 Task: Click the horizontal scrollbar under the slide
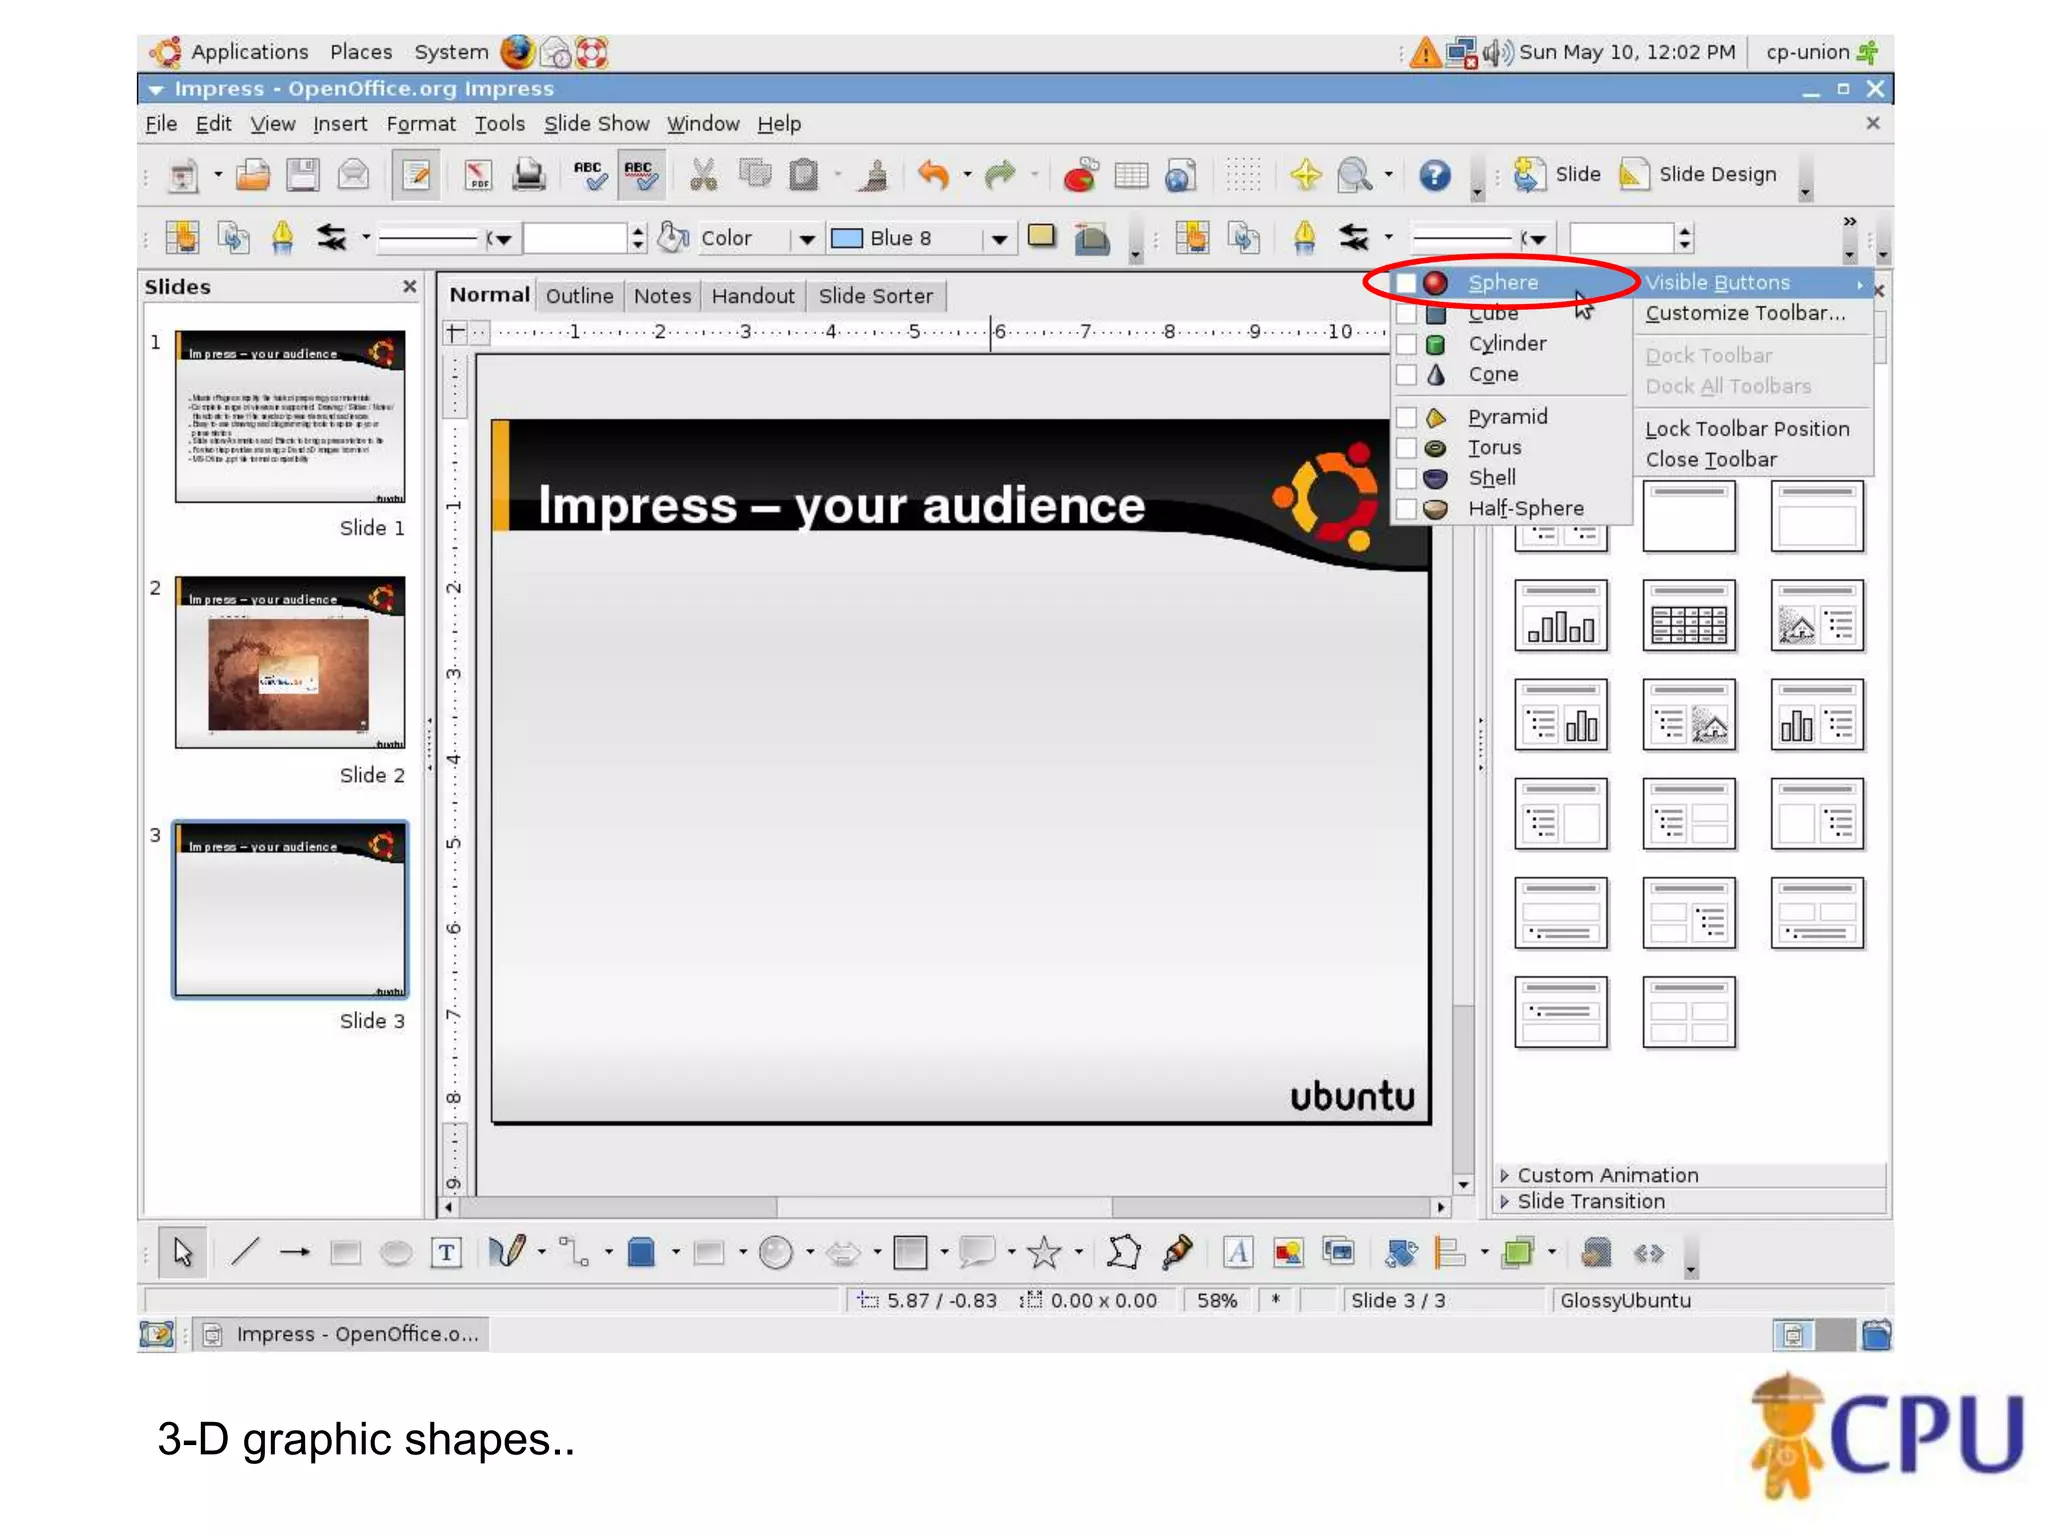click(x=944, y=1207)
